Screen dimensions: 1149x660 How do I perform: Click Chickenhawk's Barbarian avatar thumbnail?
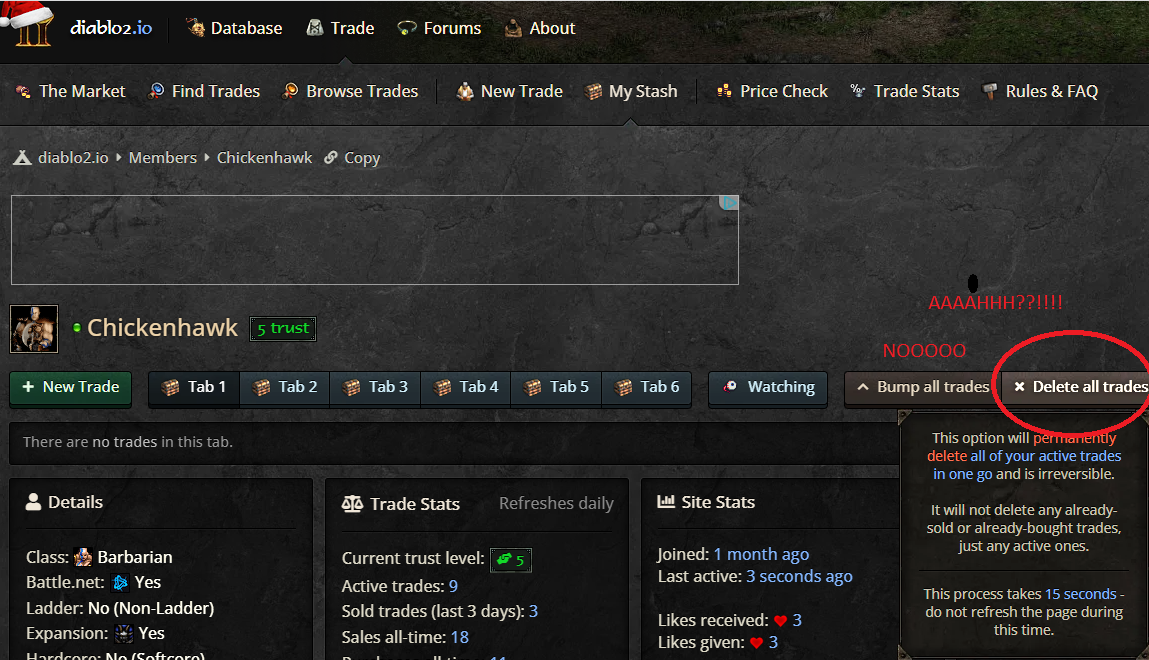(34, 329)
